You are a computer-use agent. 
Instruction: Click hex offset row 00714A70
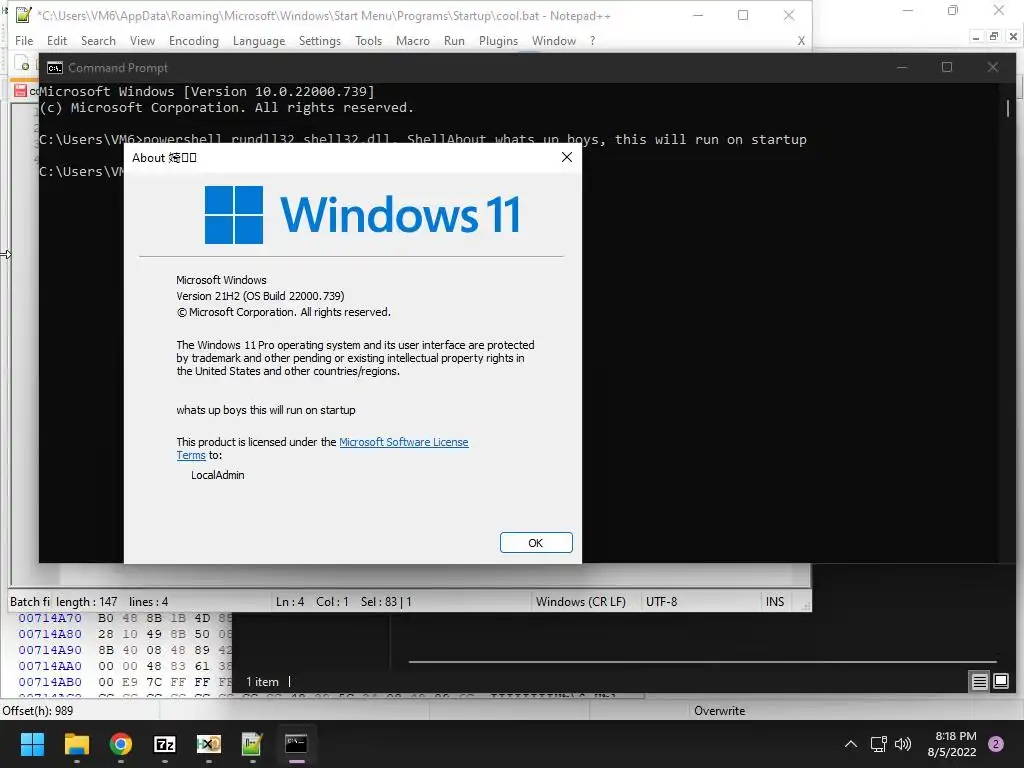(x=50, y=618)
